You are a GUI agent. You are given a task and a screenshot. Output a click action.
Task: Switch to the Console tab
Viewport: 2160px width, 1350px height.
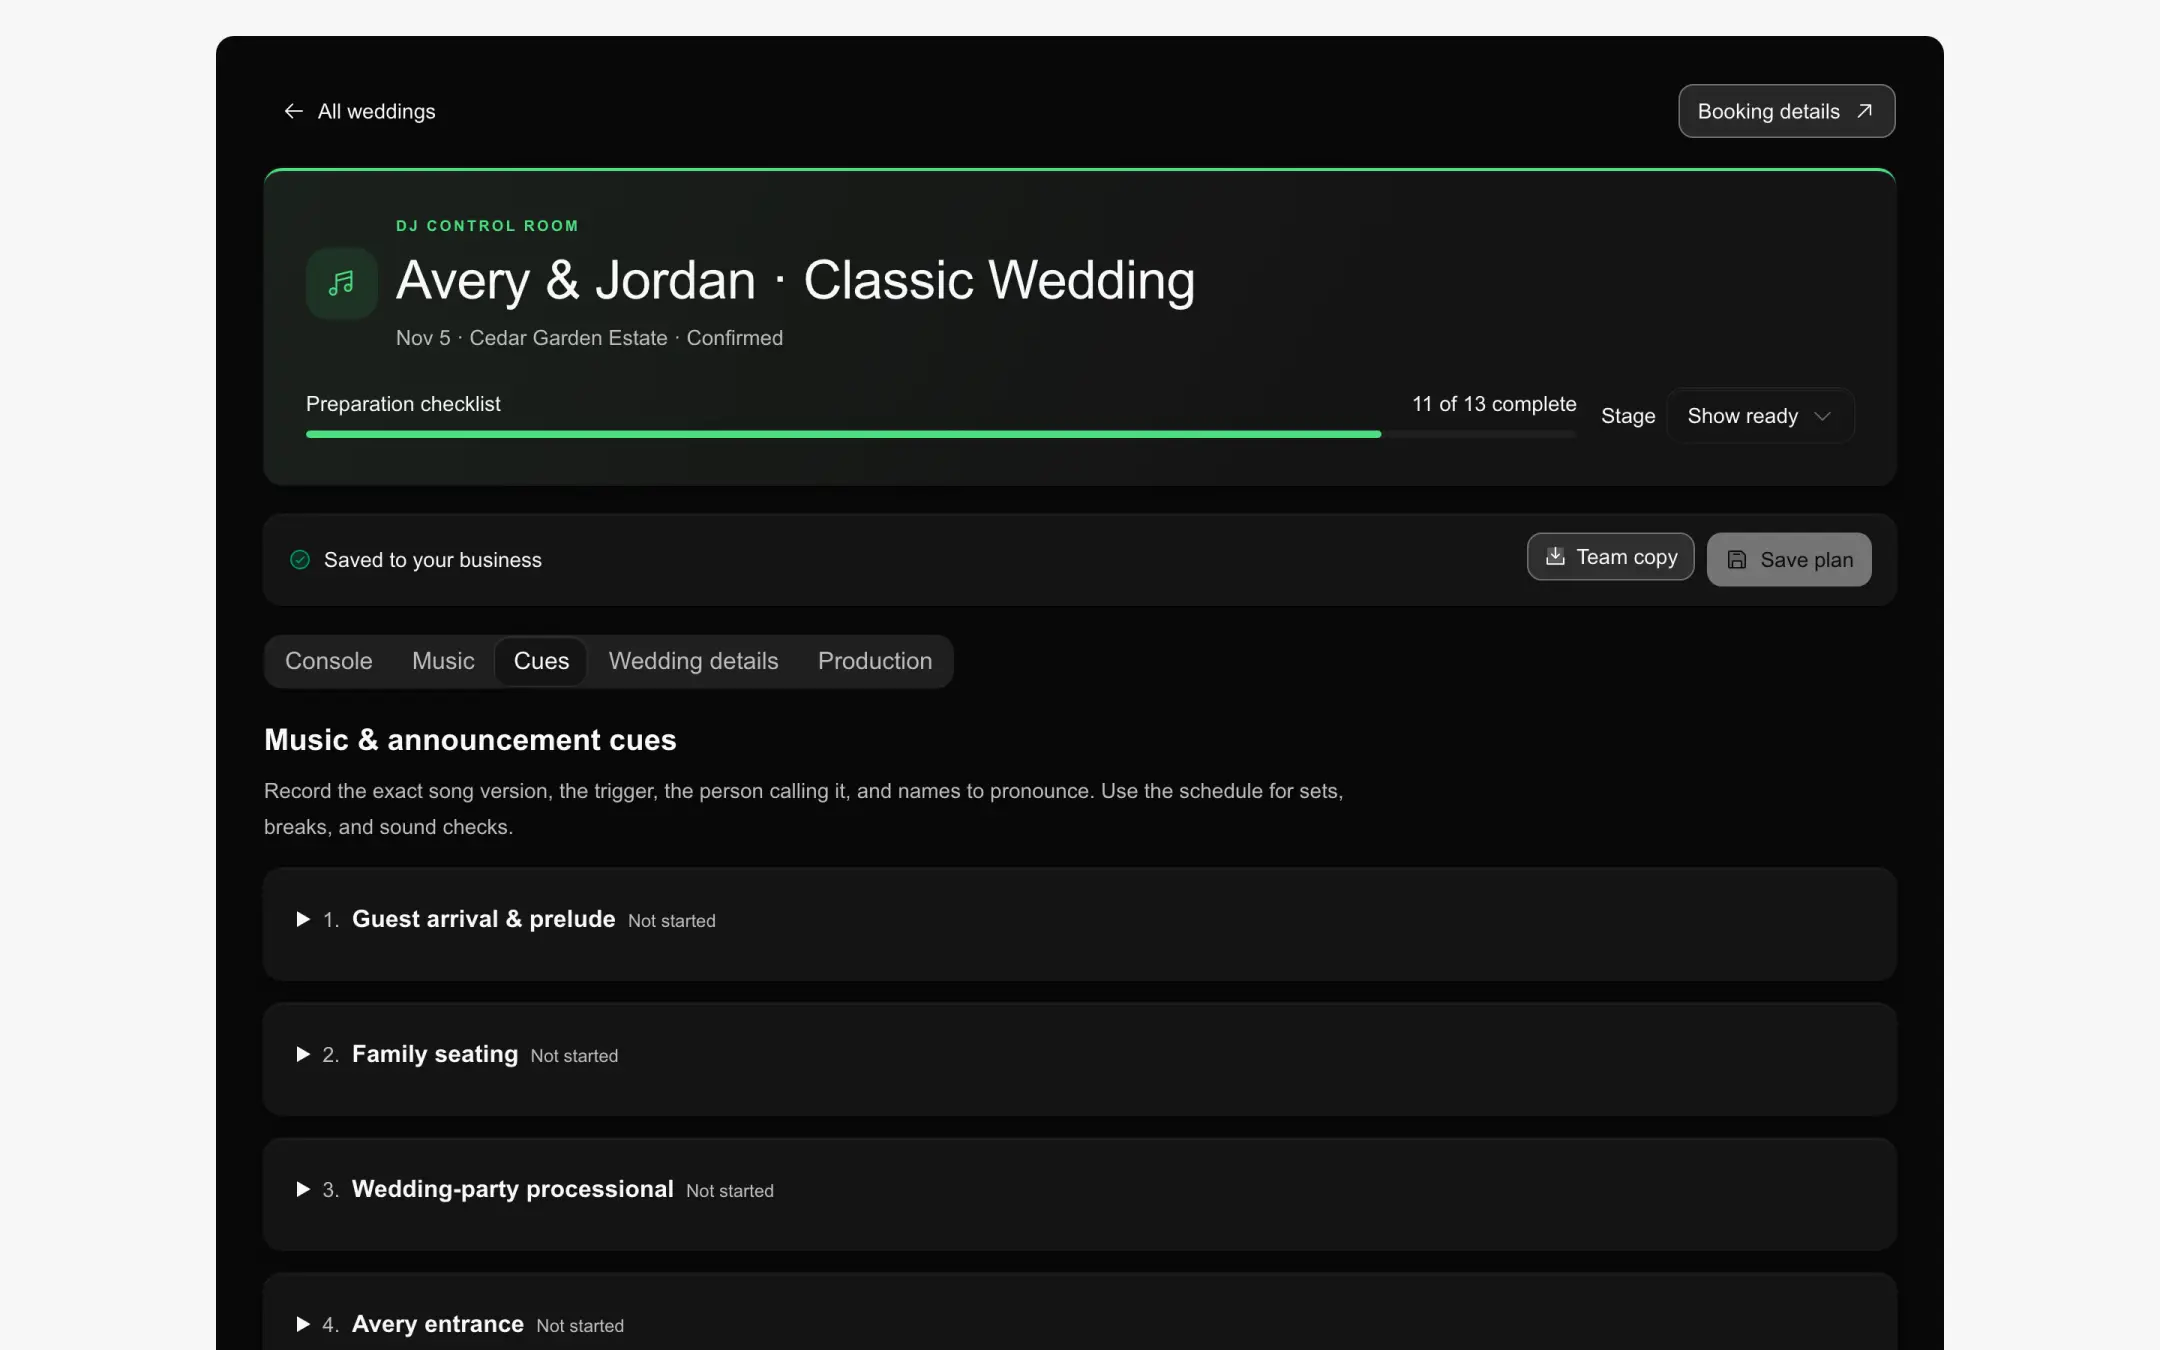tap(329, 661)
